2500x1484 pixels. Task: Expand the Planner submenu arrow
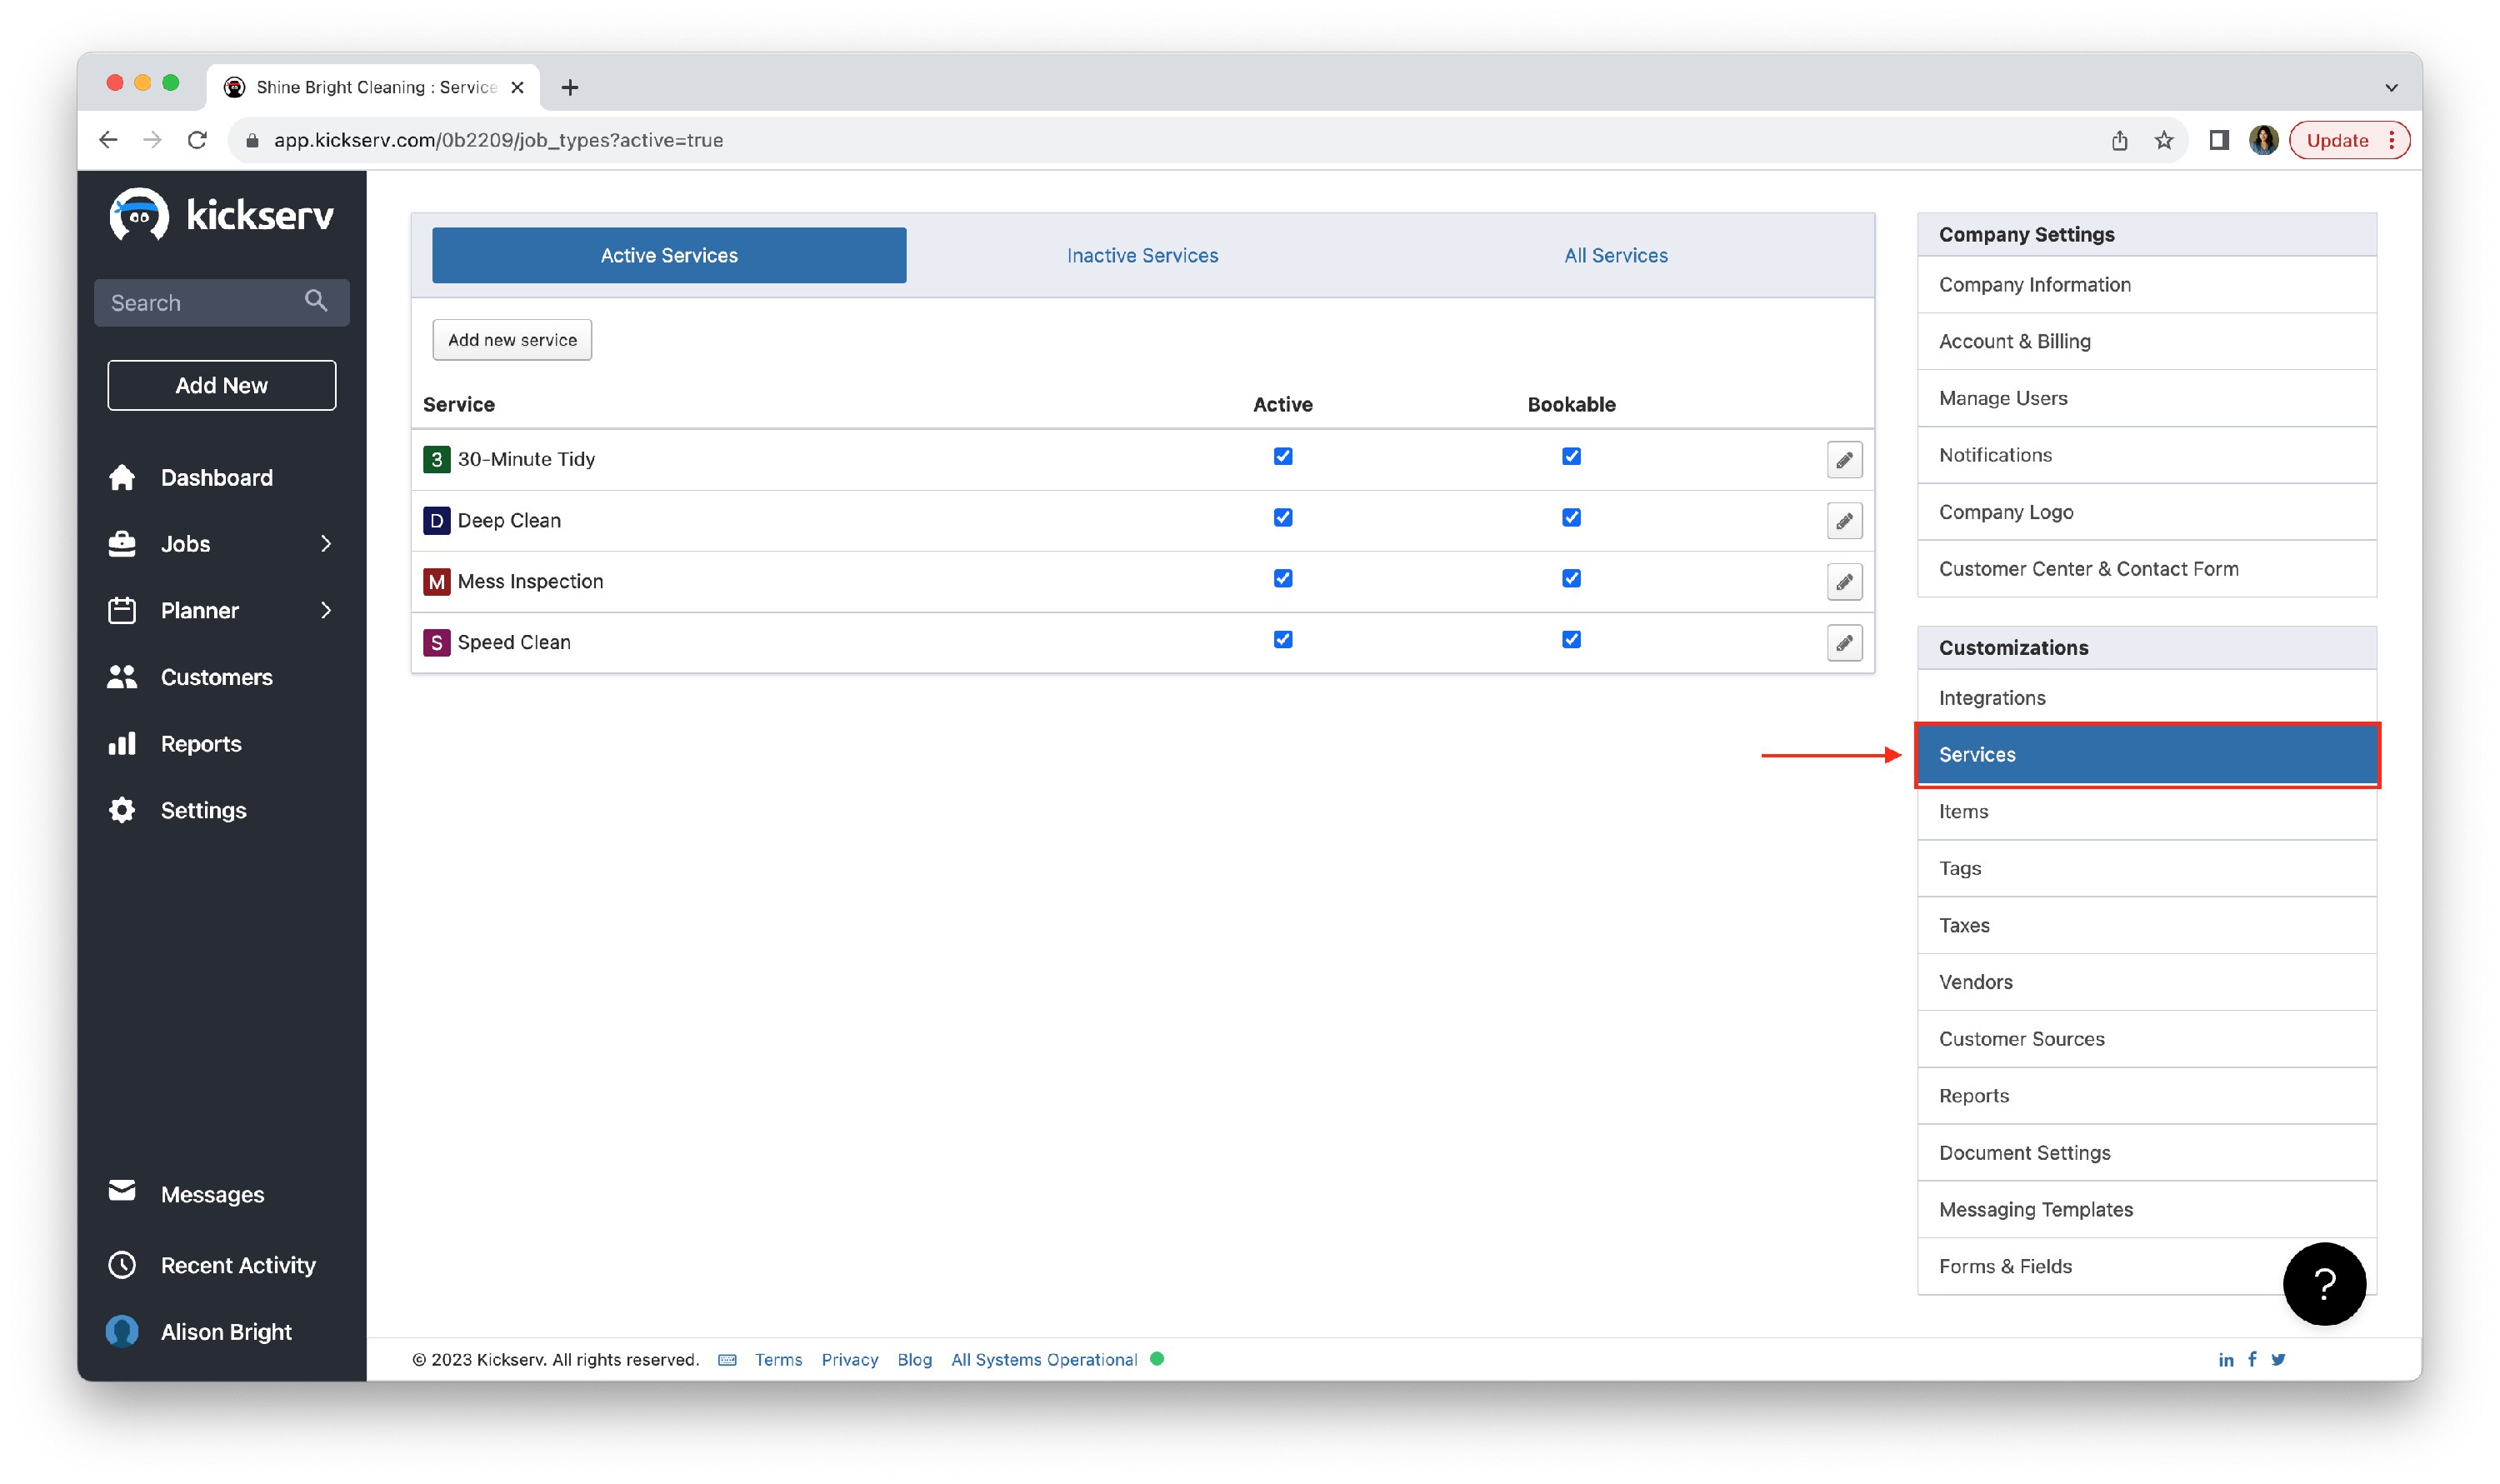tap(325, 610)
